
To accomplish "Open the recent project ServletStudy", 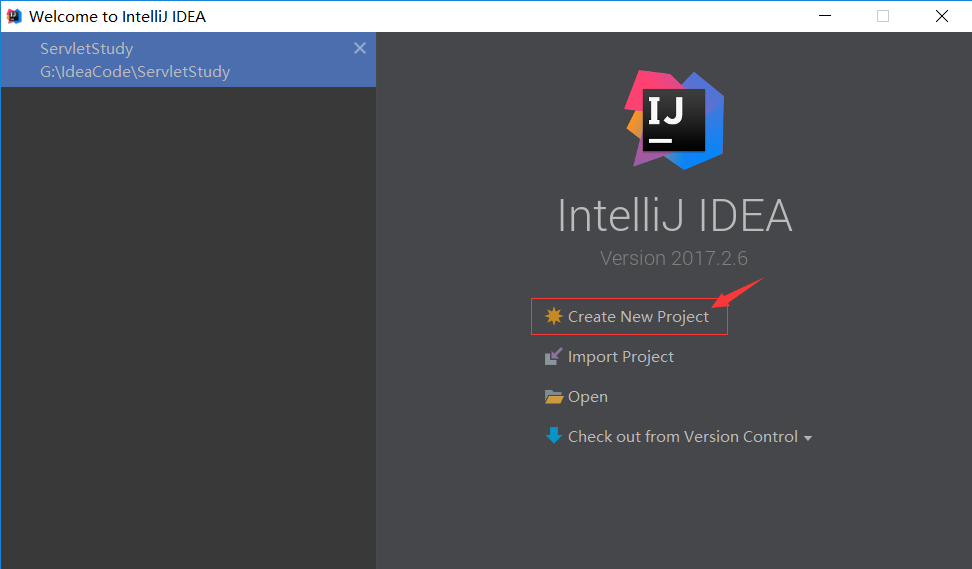I will (x=188, y=60).
